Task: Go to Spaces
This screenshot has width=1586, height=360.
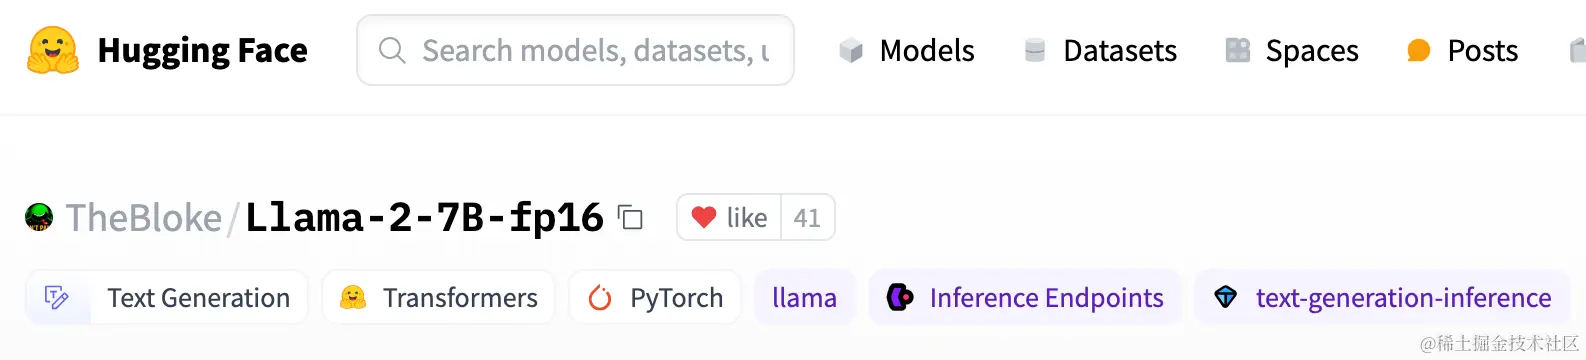Action: tap(1292, 51)
